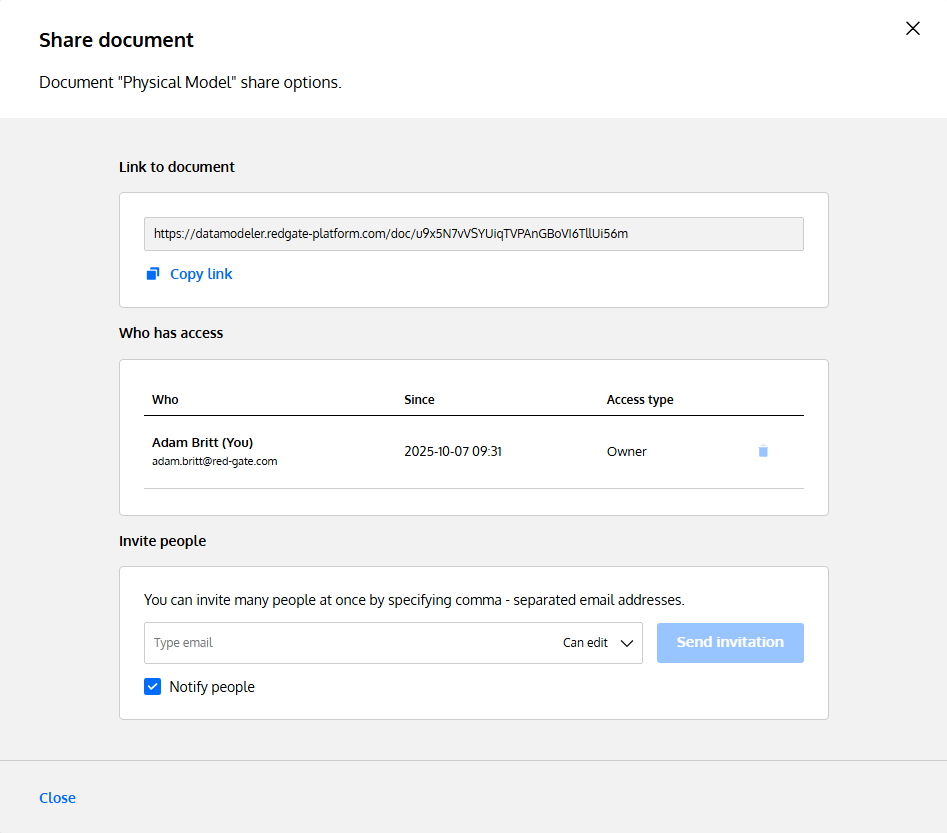Click the adam.britt@red-gate.com email address
The image size is (947, 833).
click(214, 461)
